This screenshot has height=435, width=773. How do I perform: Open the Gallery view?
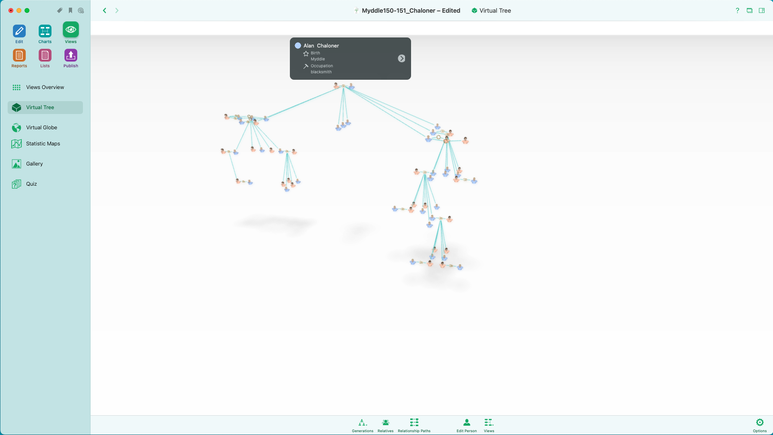tap(45, 164)
